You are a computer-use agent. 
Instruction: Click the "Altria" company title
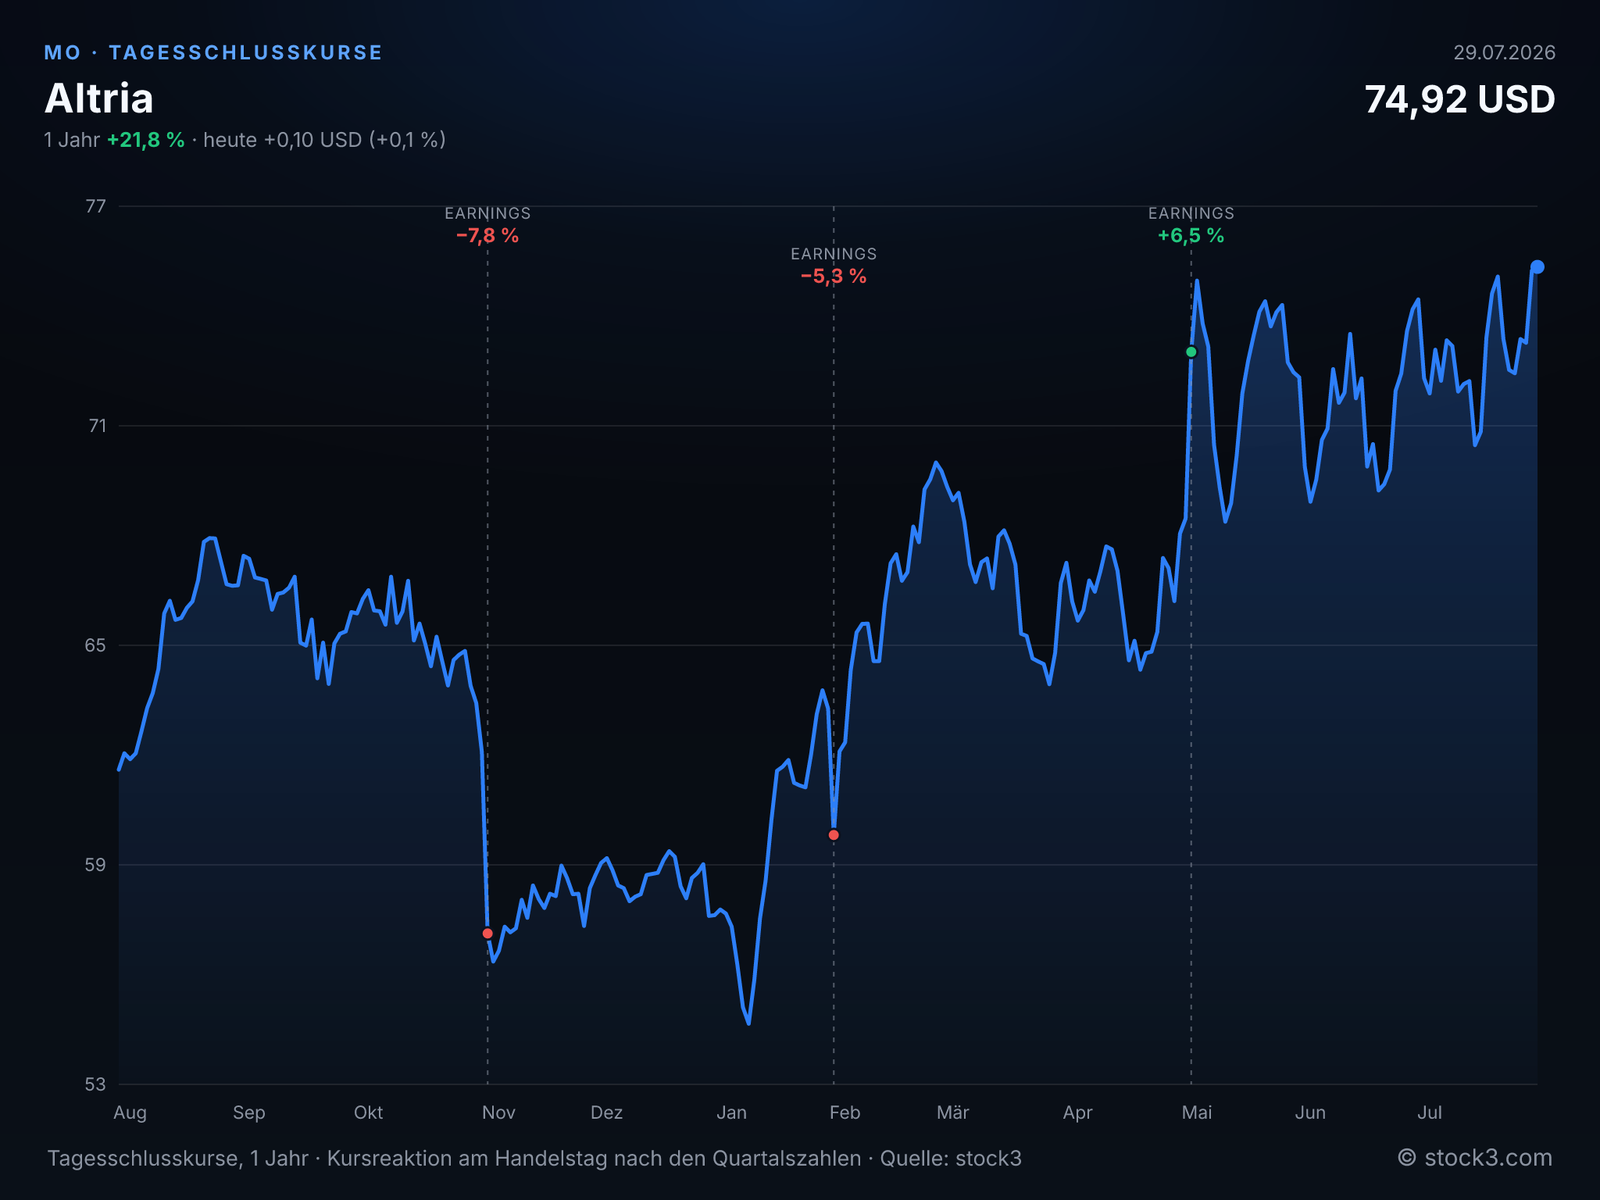pos(99,99)
